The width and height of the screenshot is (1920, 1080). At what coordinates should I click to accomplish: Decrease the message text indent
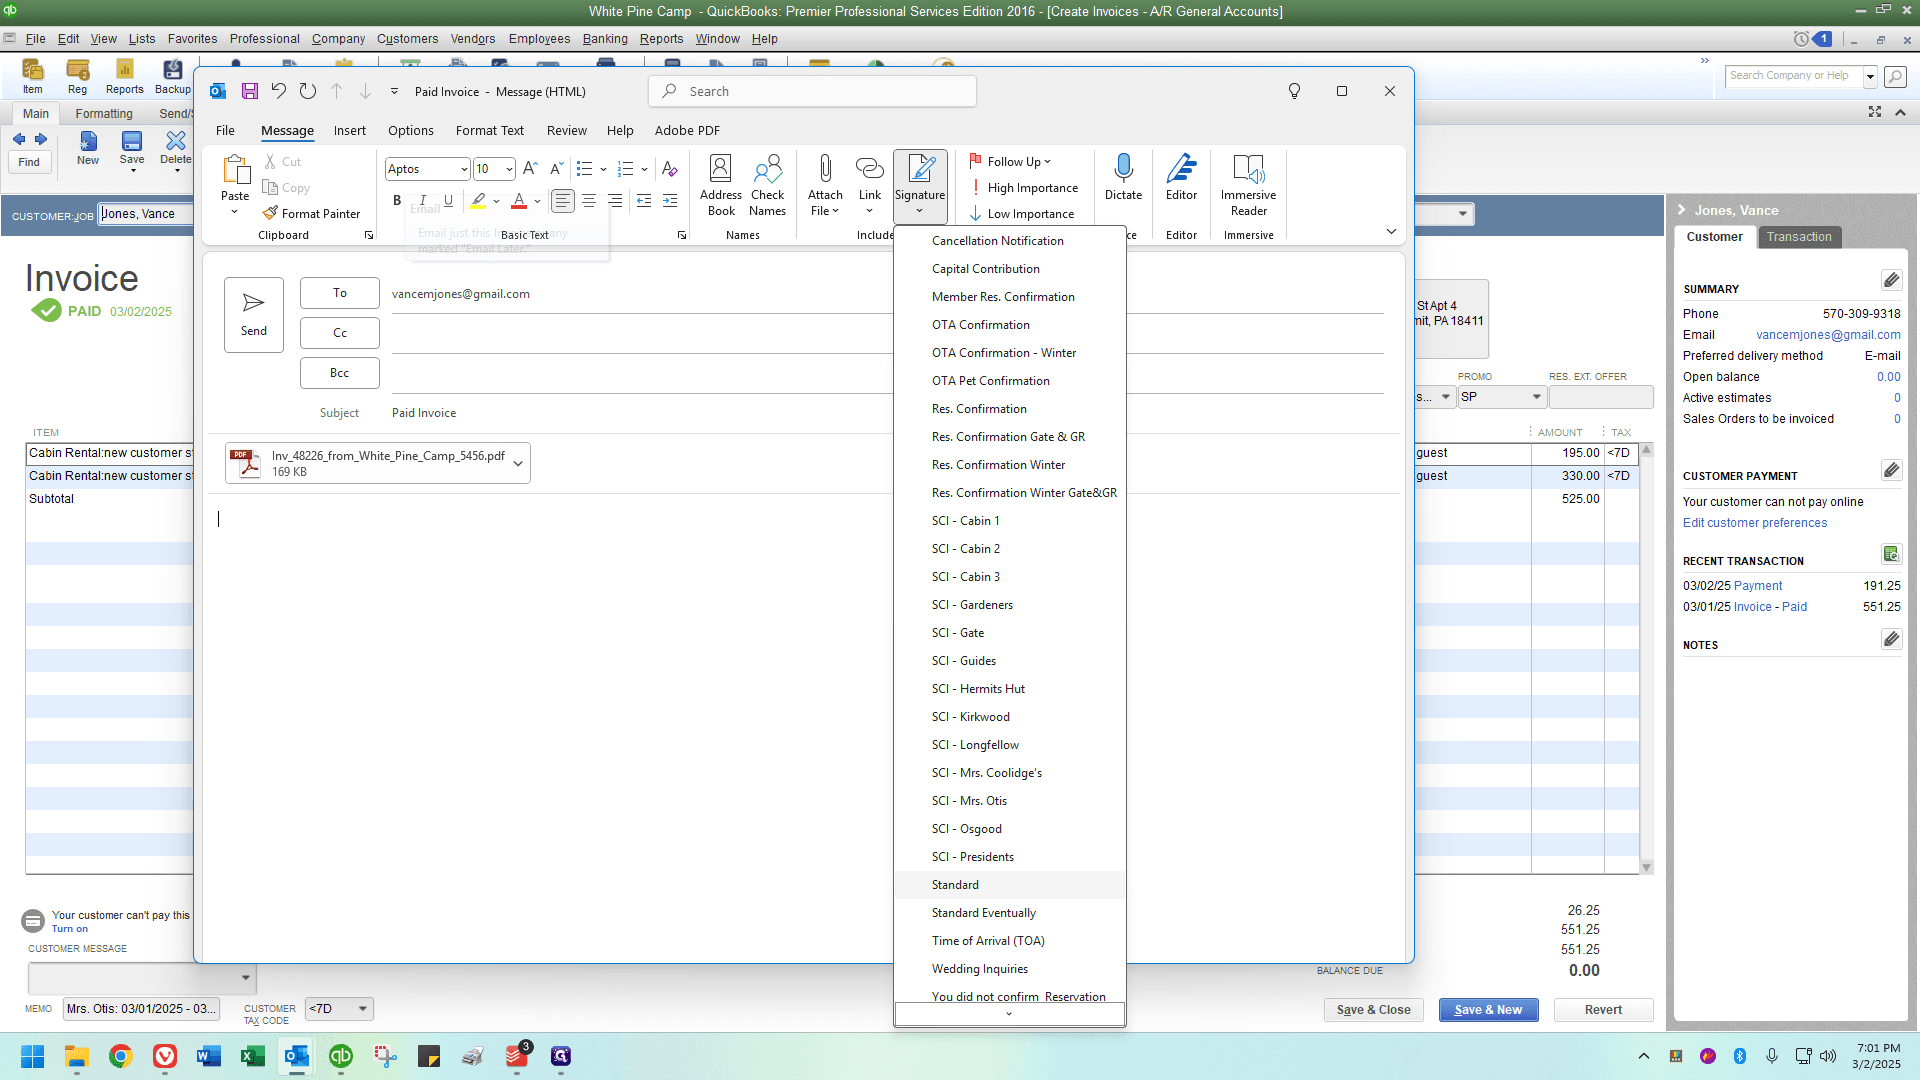pyautogui.click(x=644, y=201)
